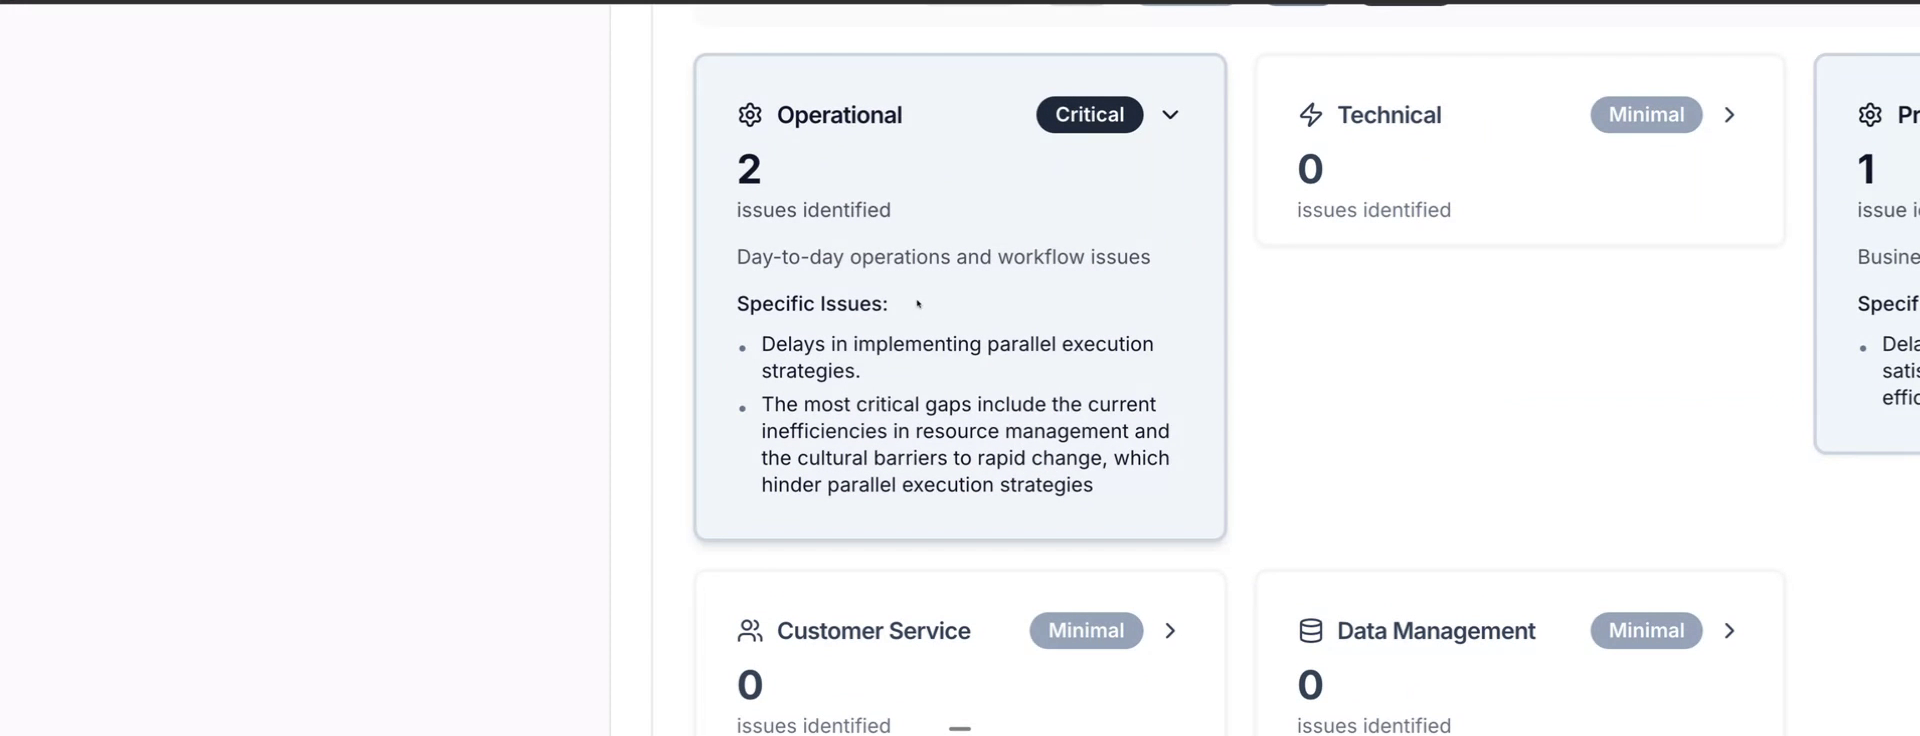Expand the Technical card chevron
The height and width of the screenshot is (736, 1920).
click(1729, 115)
